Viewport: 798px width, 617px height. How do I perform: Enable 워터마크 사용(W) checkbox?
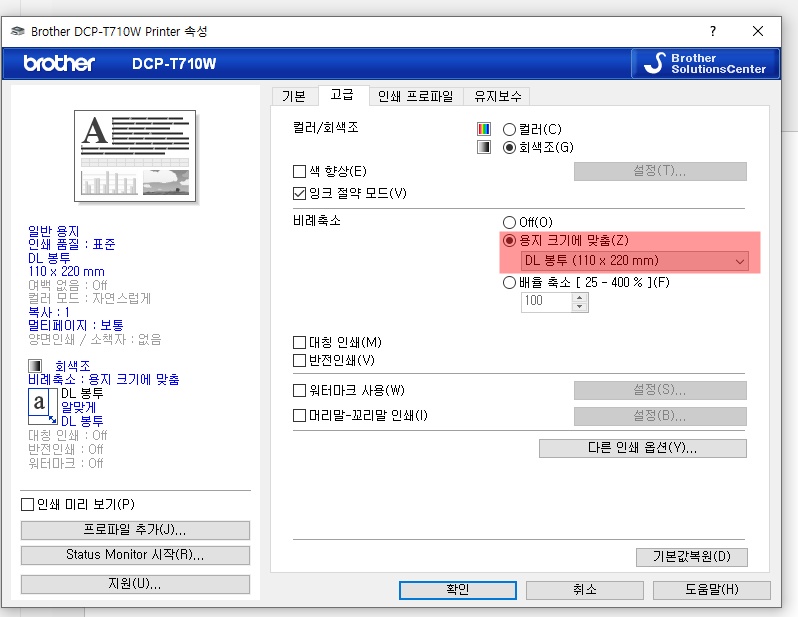299,390
